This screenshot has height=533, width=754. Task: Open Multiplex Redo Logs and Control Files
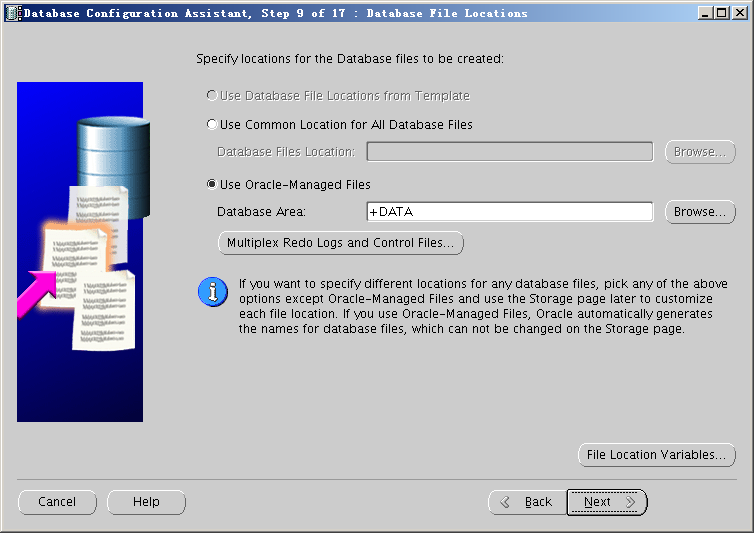pos(340,243)
